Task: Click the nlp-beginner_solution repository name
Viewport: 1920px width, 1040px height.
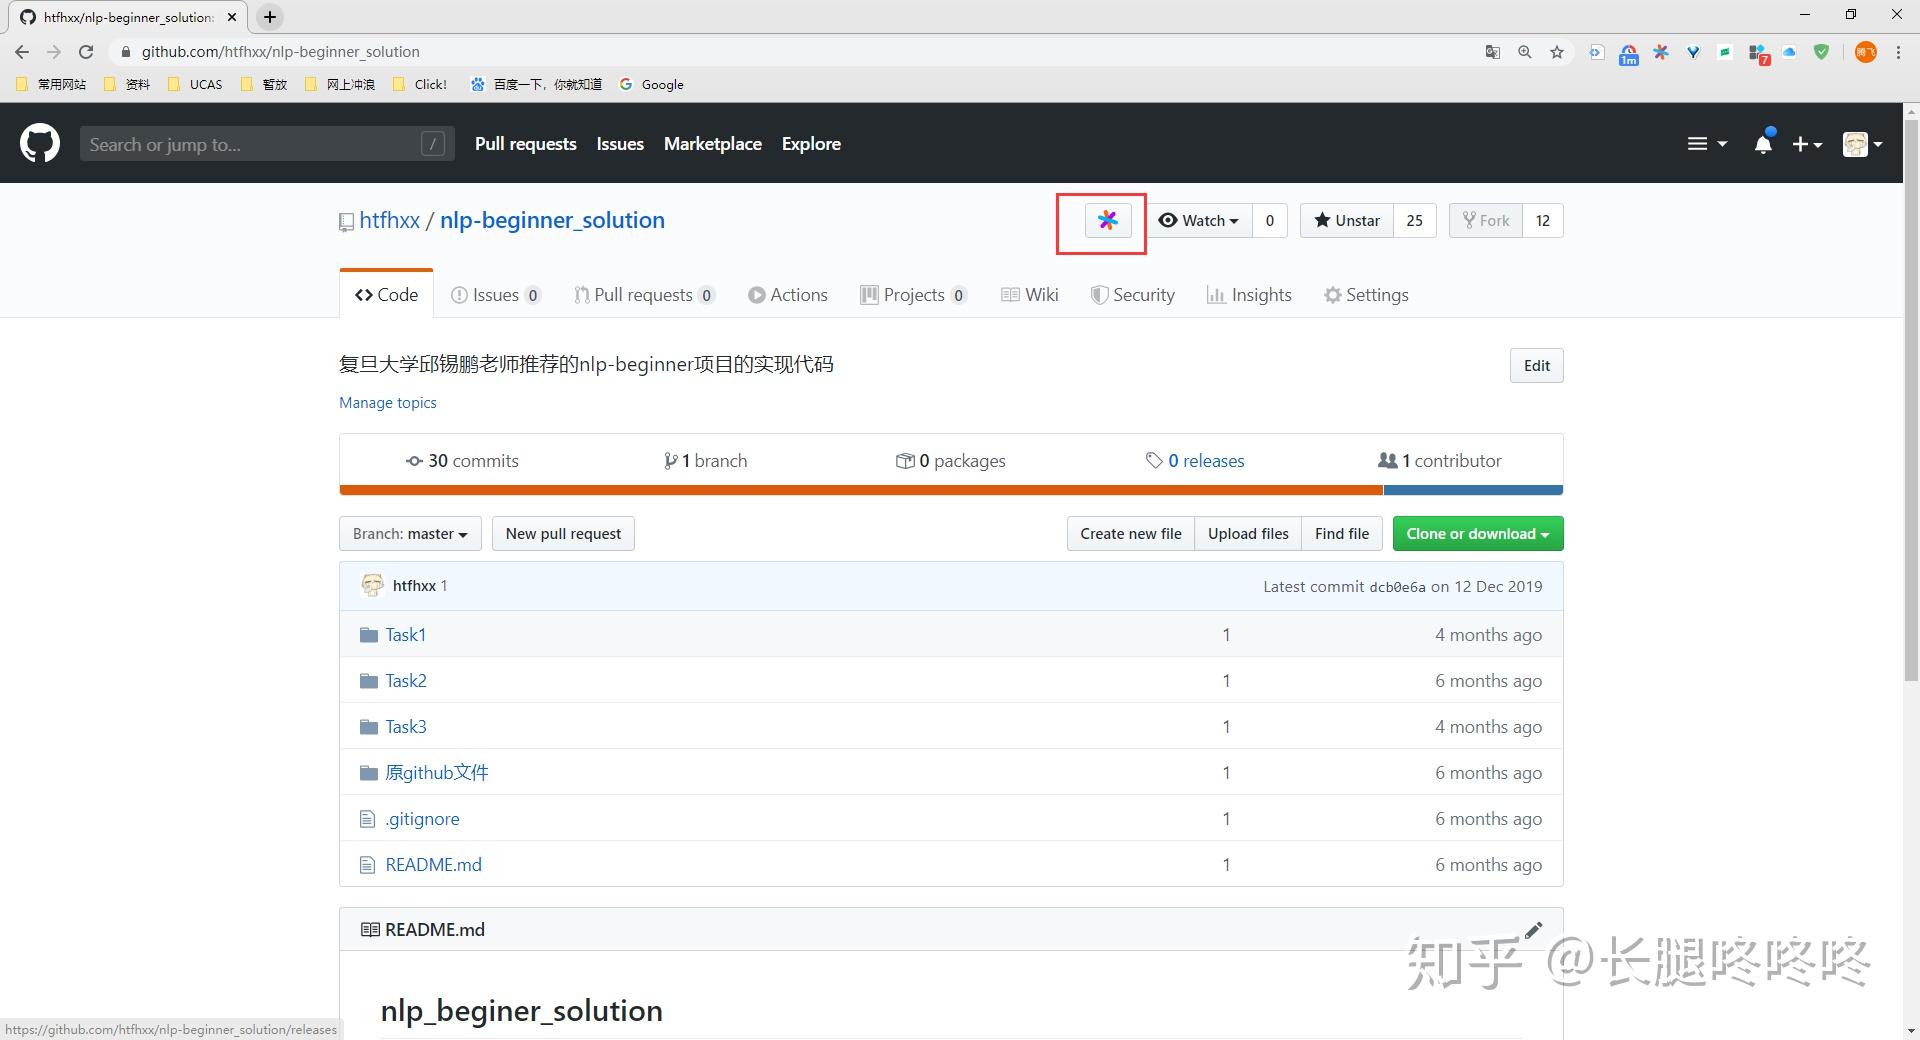Action: click(552, 220)
